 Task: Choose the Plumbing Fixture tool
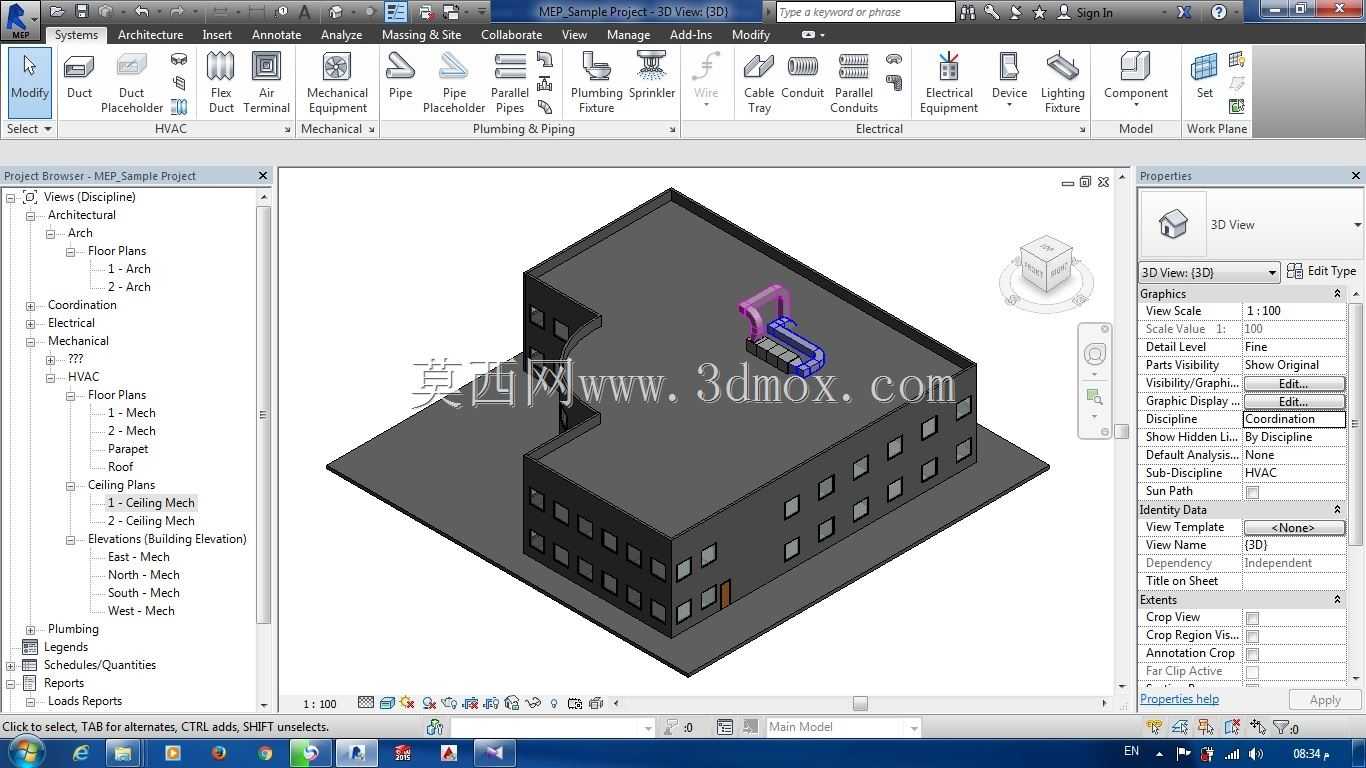tap(596, 82)
